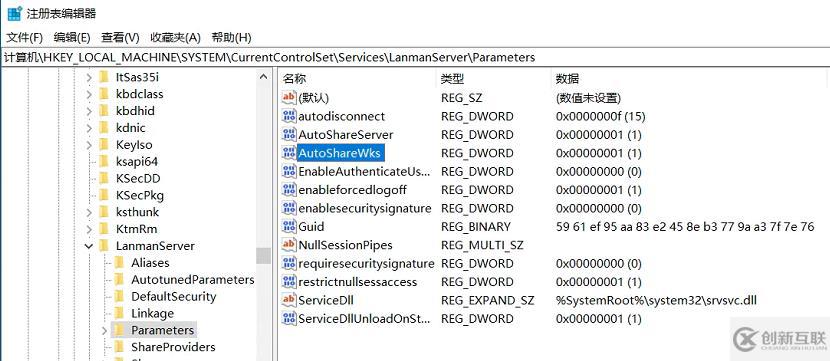Click the registry path address bar
This screenshot has width=830, height=361.
(415, 57)
